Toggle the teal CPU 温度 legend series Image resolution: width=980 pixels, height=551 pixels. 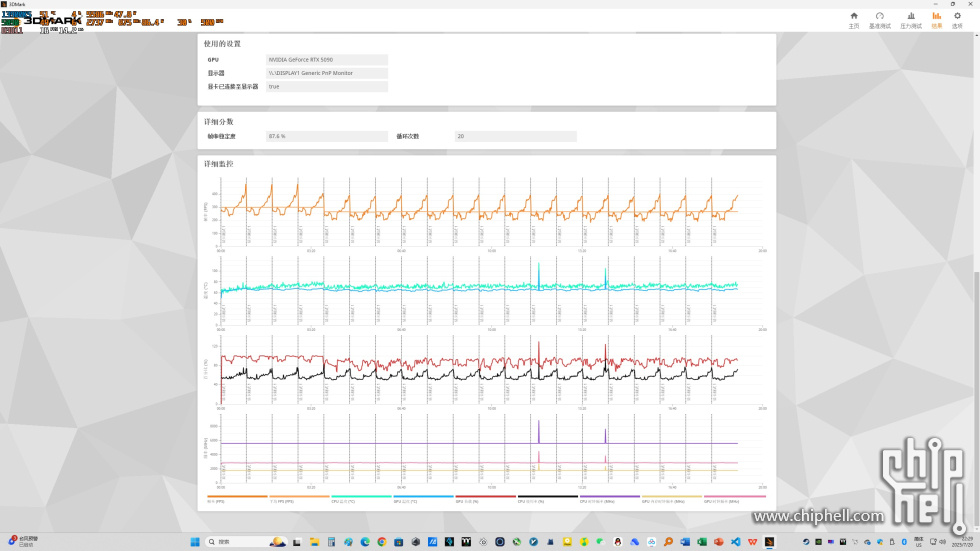tap(361, 499)
